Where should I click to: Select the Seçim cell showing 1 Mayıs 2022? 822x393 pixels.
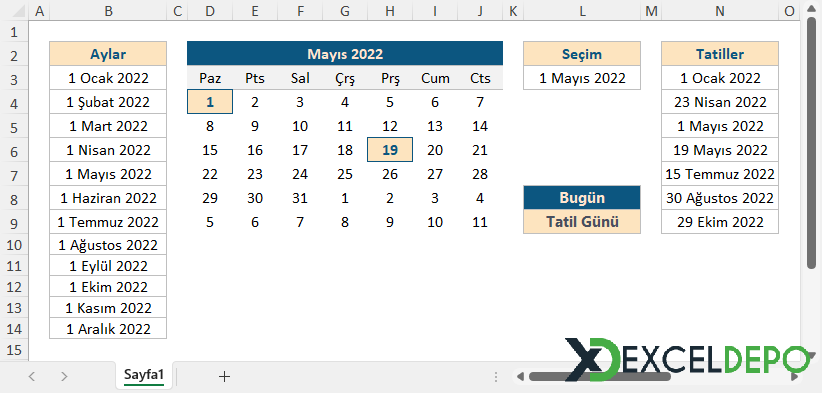[582, 78]
